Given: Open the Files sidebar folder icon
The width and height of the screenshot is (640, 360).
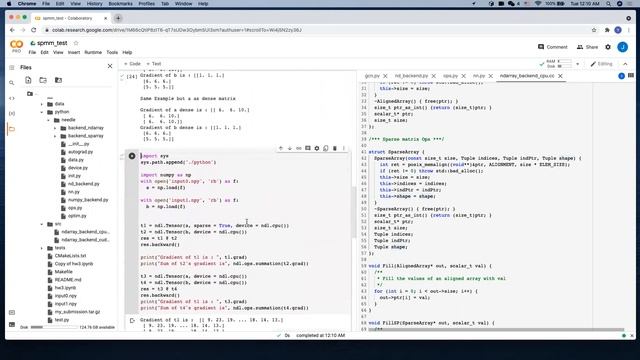Looking at the screenshot, I should (x=11, y=129).
